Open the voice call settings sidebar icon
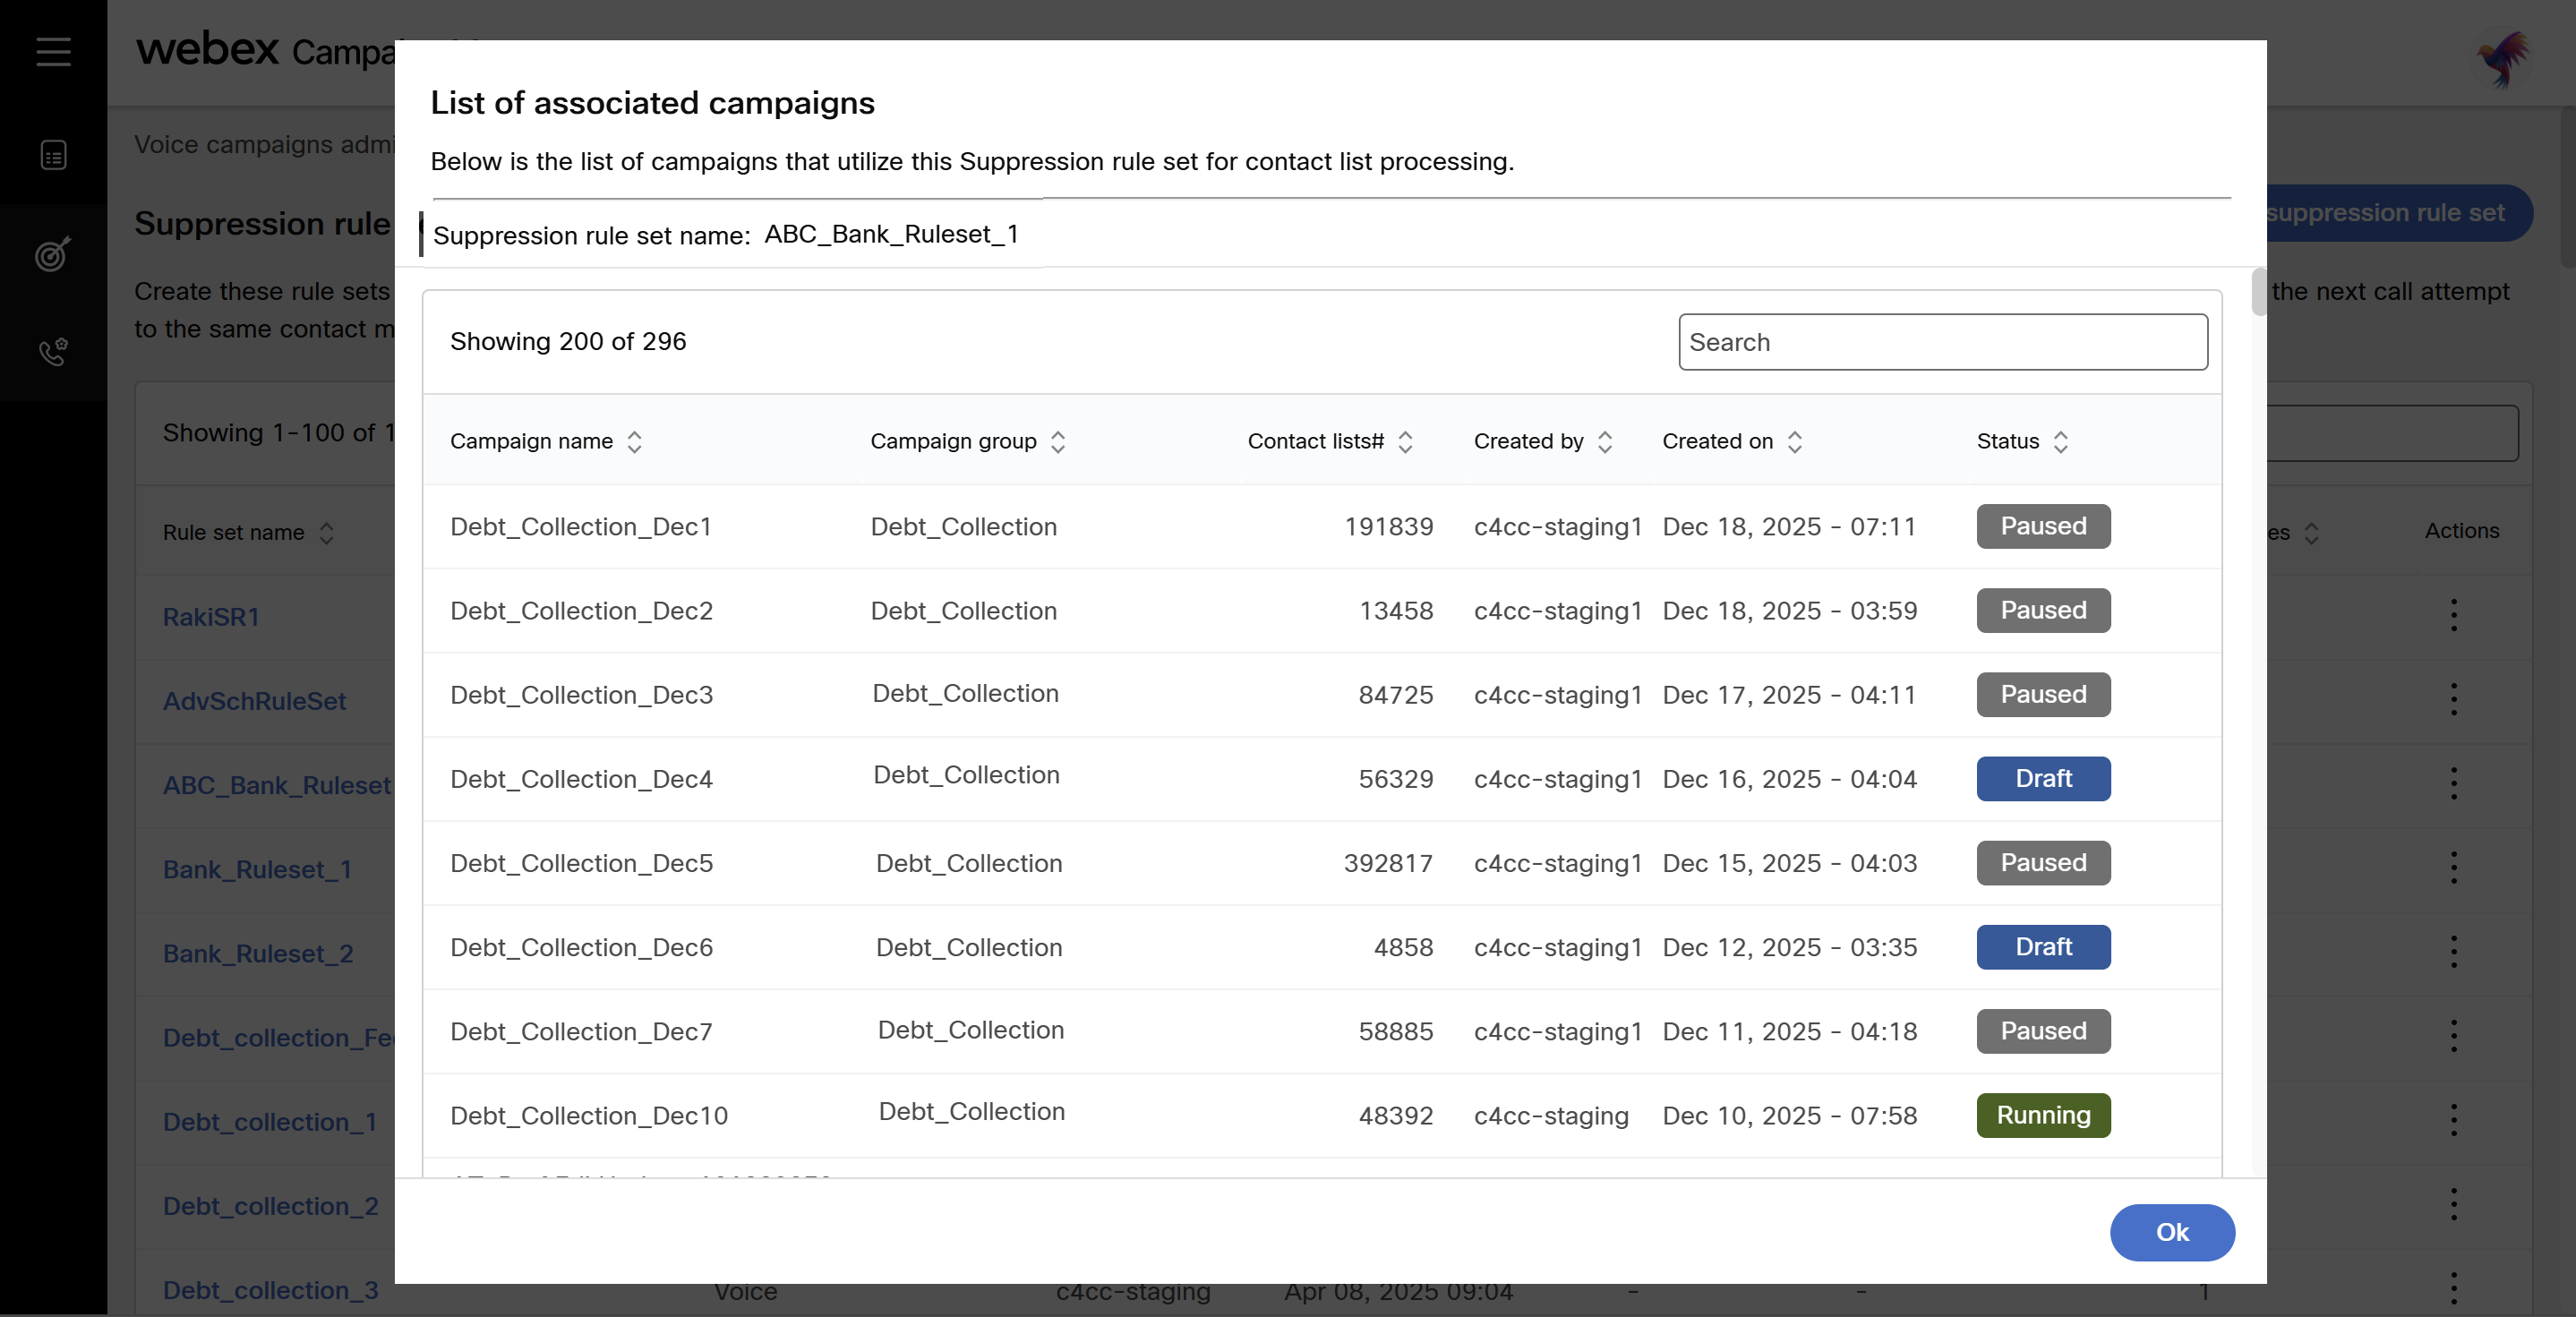This screenshot has width=2576, height=1317. pos(53,352)
